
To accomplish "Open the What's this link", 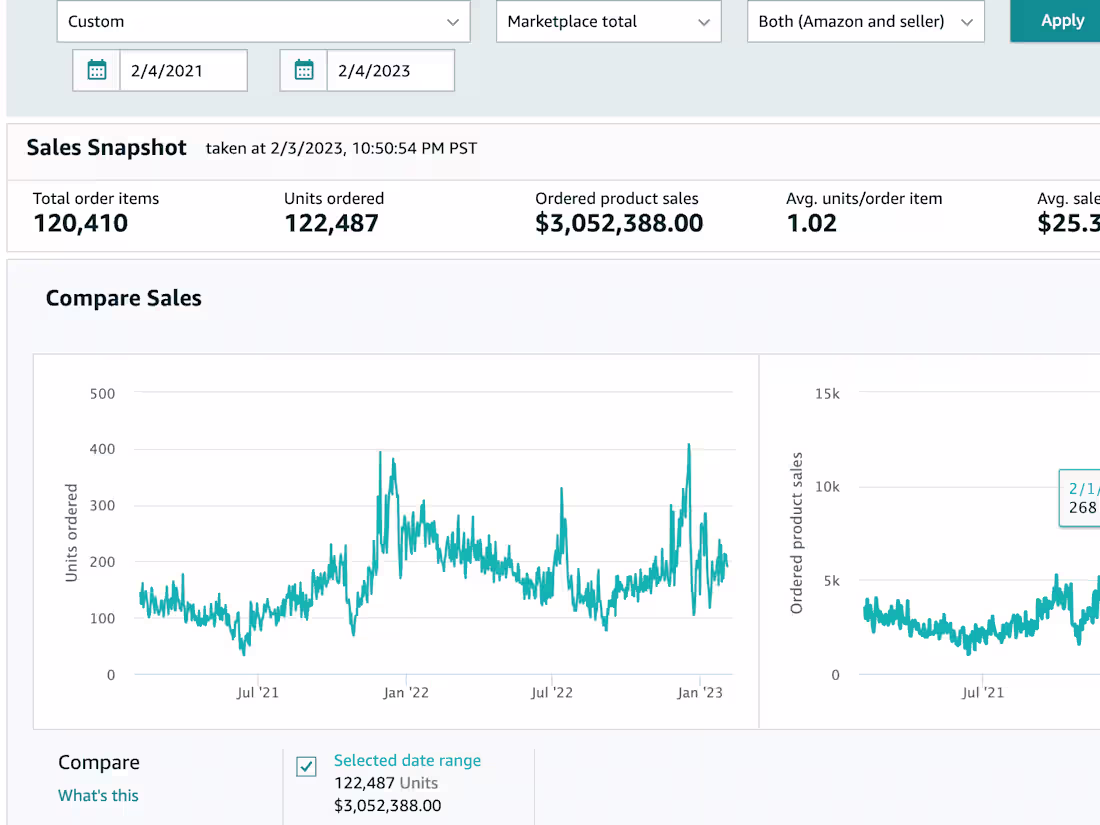I will 98,795.
